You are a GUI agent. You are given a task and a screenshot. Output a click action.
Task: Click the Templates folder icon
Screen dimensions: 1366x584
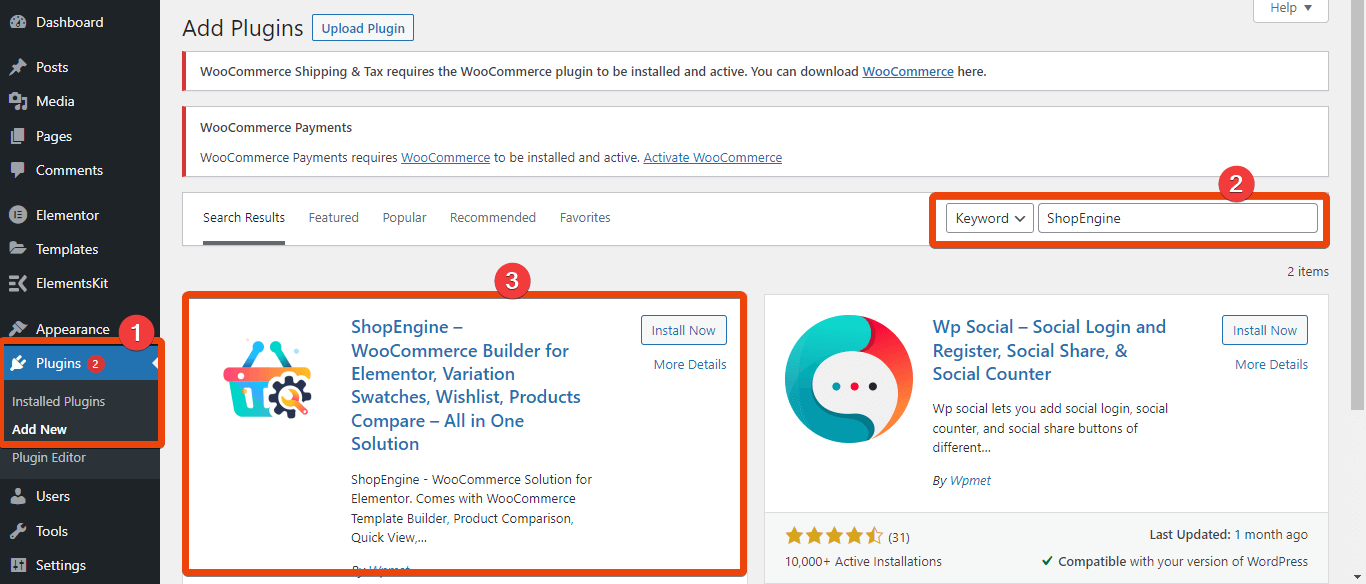coord(18,249)
